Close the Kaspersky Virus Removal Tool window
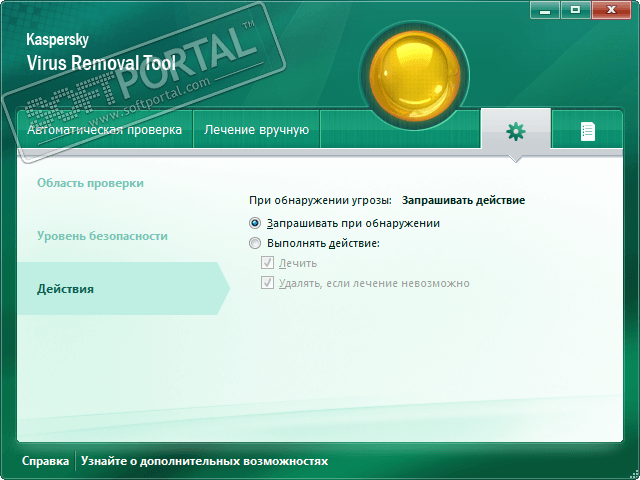 point(611,10)
